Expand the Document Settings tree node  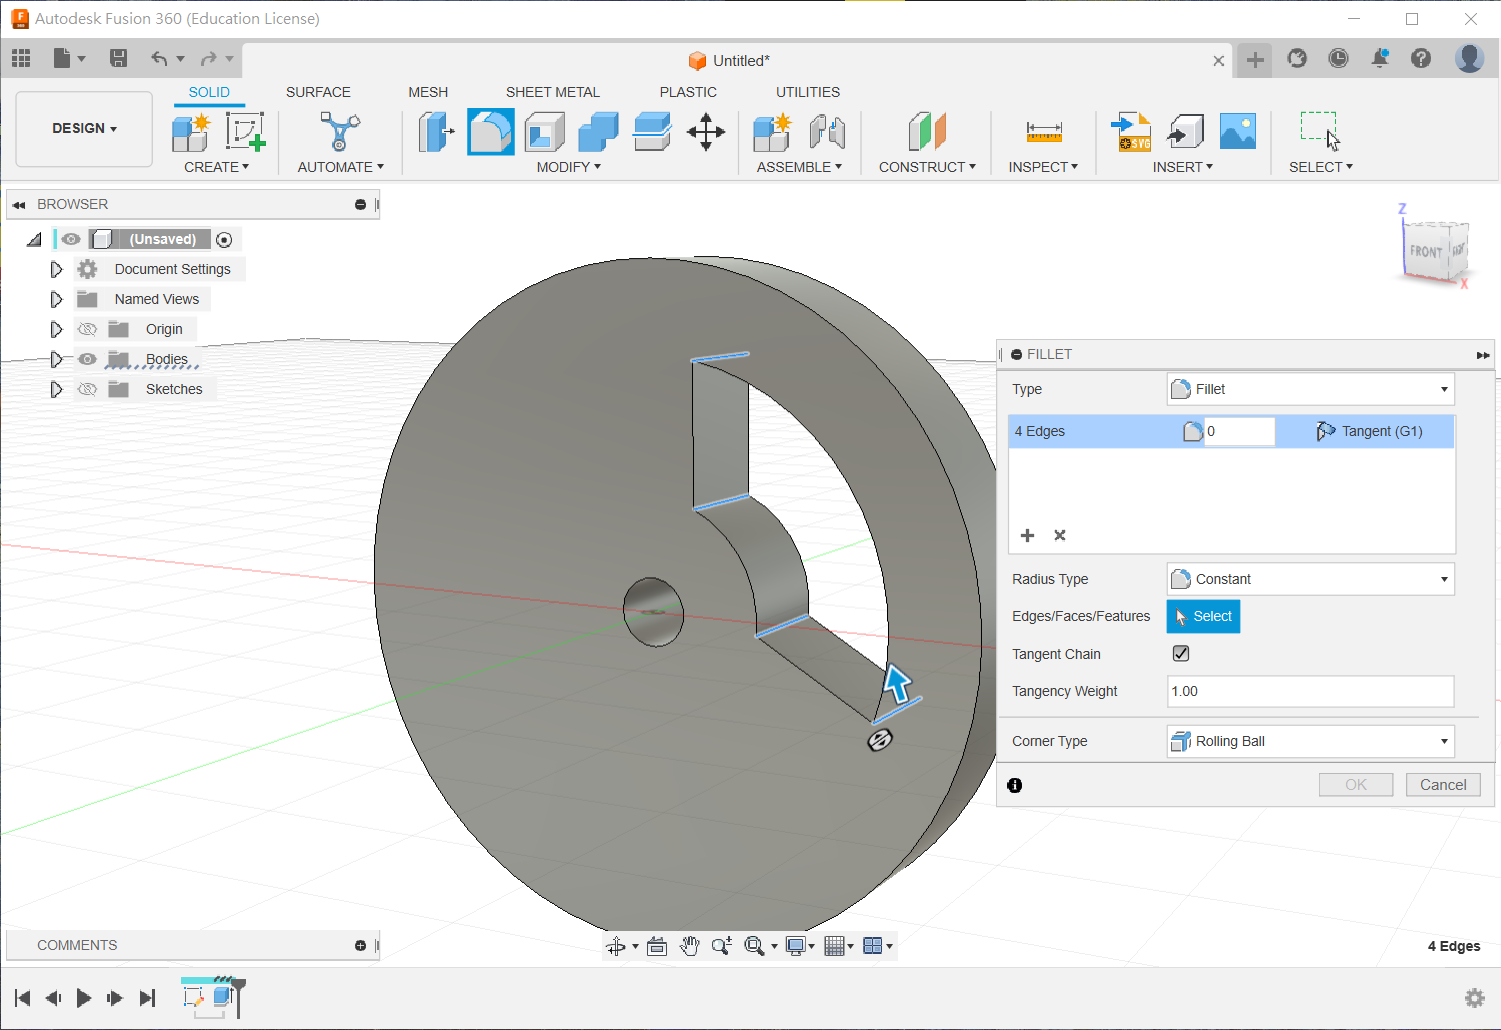coord(56,269)
